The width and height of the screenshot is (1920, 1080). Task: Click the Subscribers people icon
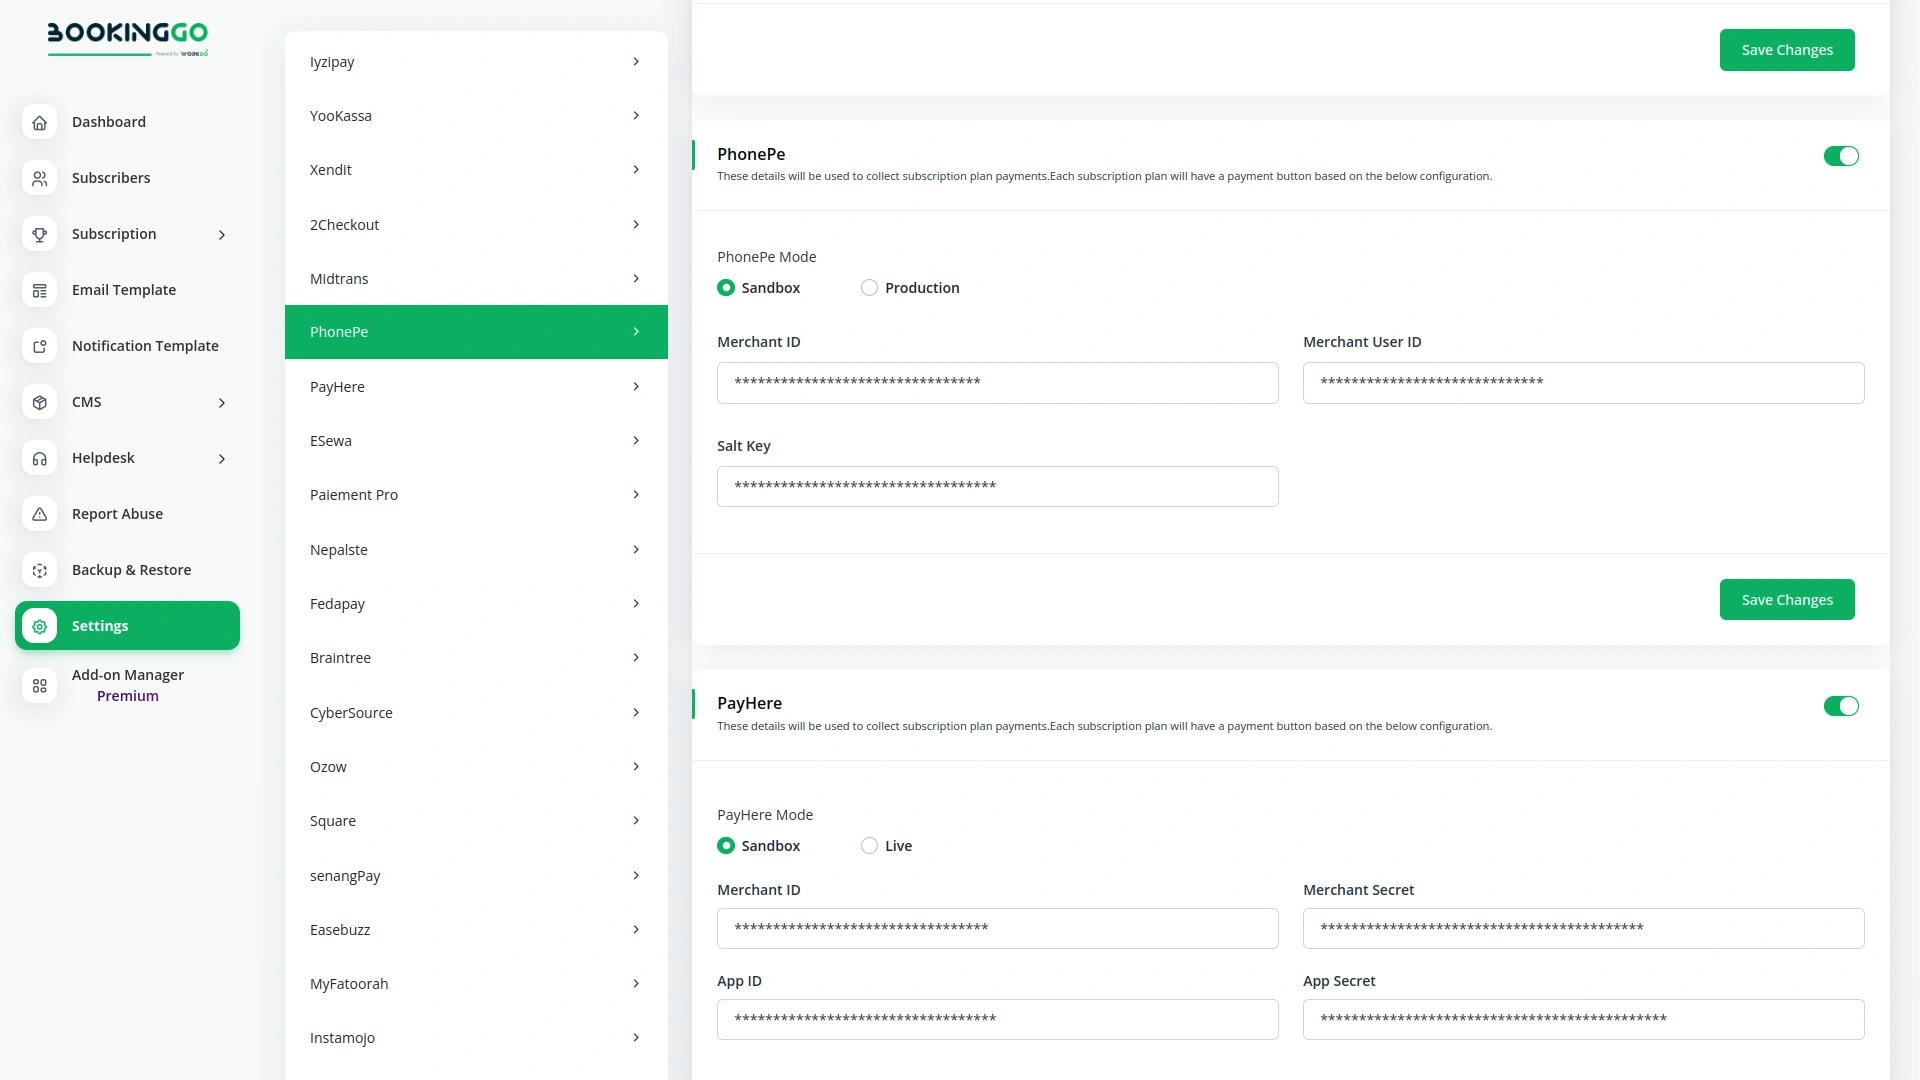point(40,178)
